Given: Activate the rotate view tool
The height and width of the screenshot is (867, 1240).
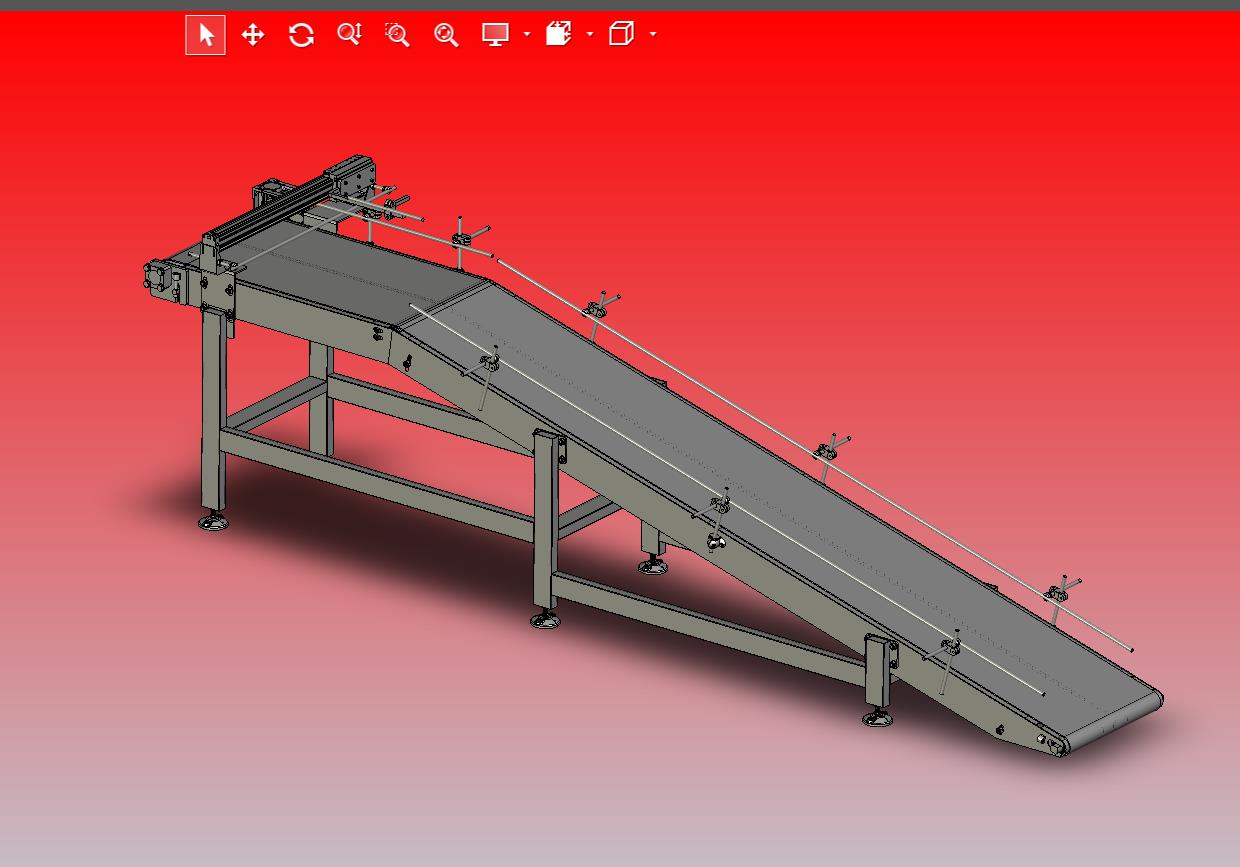Looking at the screenshot, I should [301, 35].
